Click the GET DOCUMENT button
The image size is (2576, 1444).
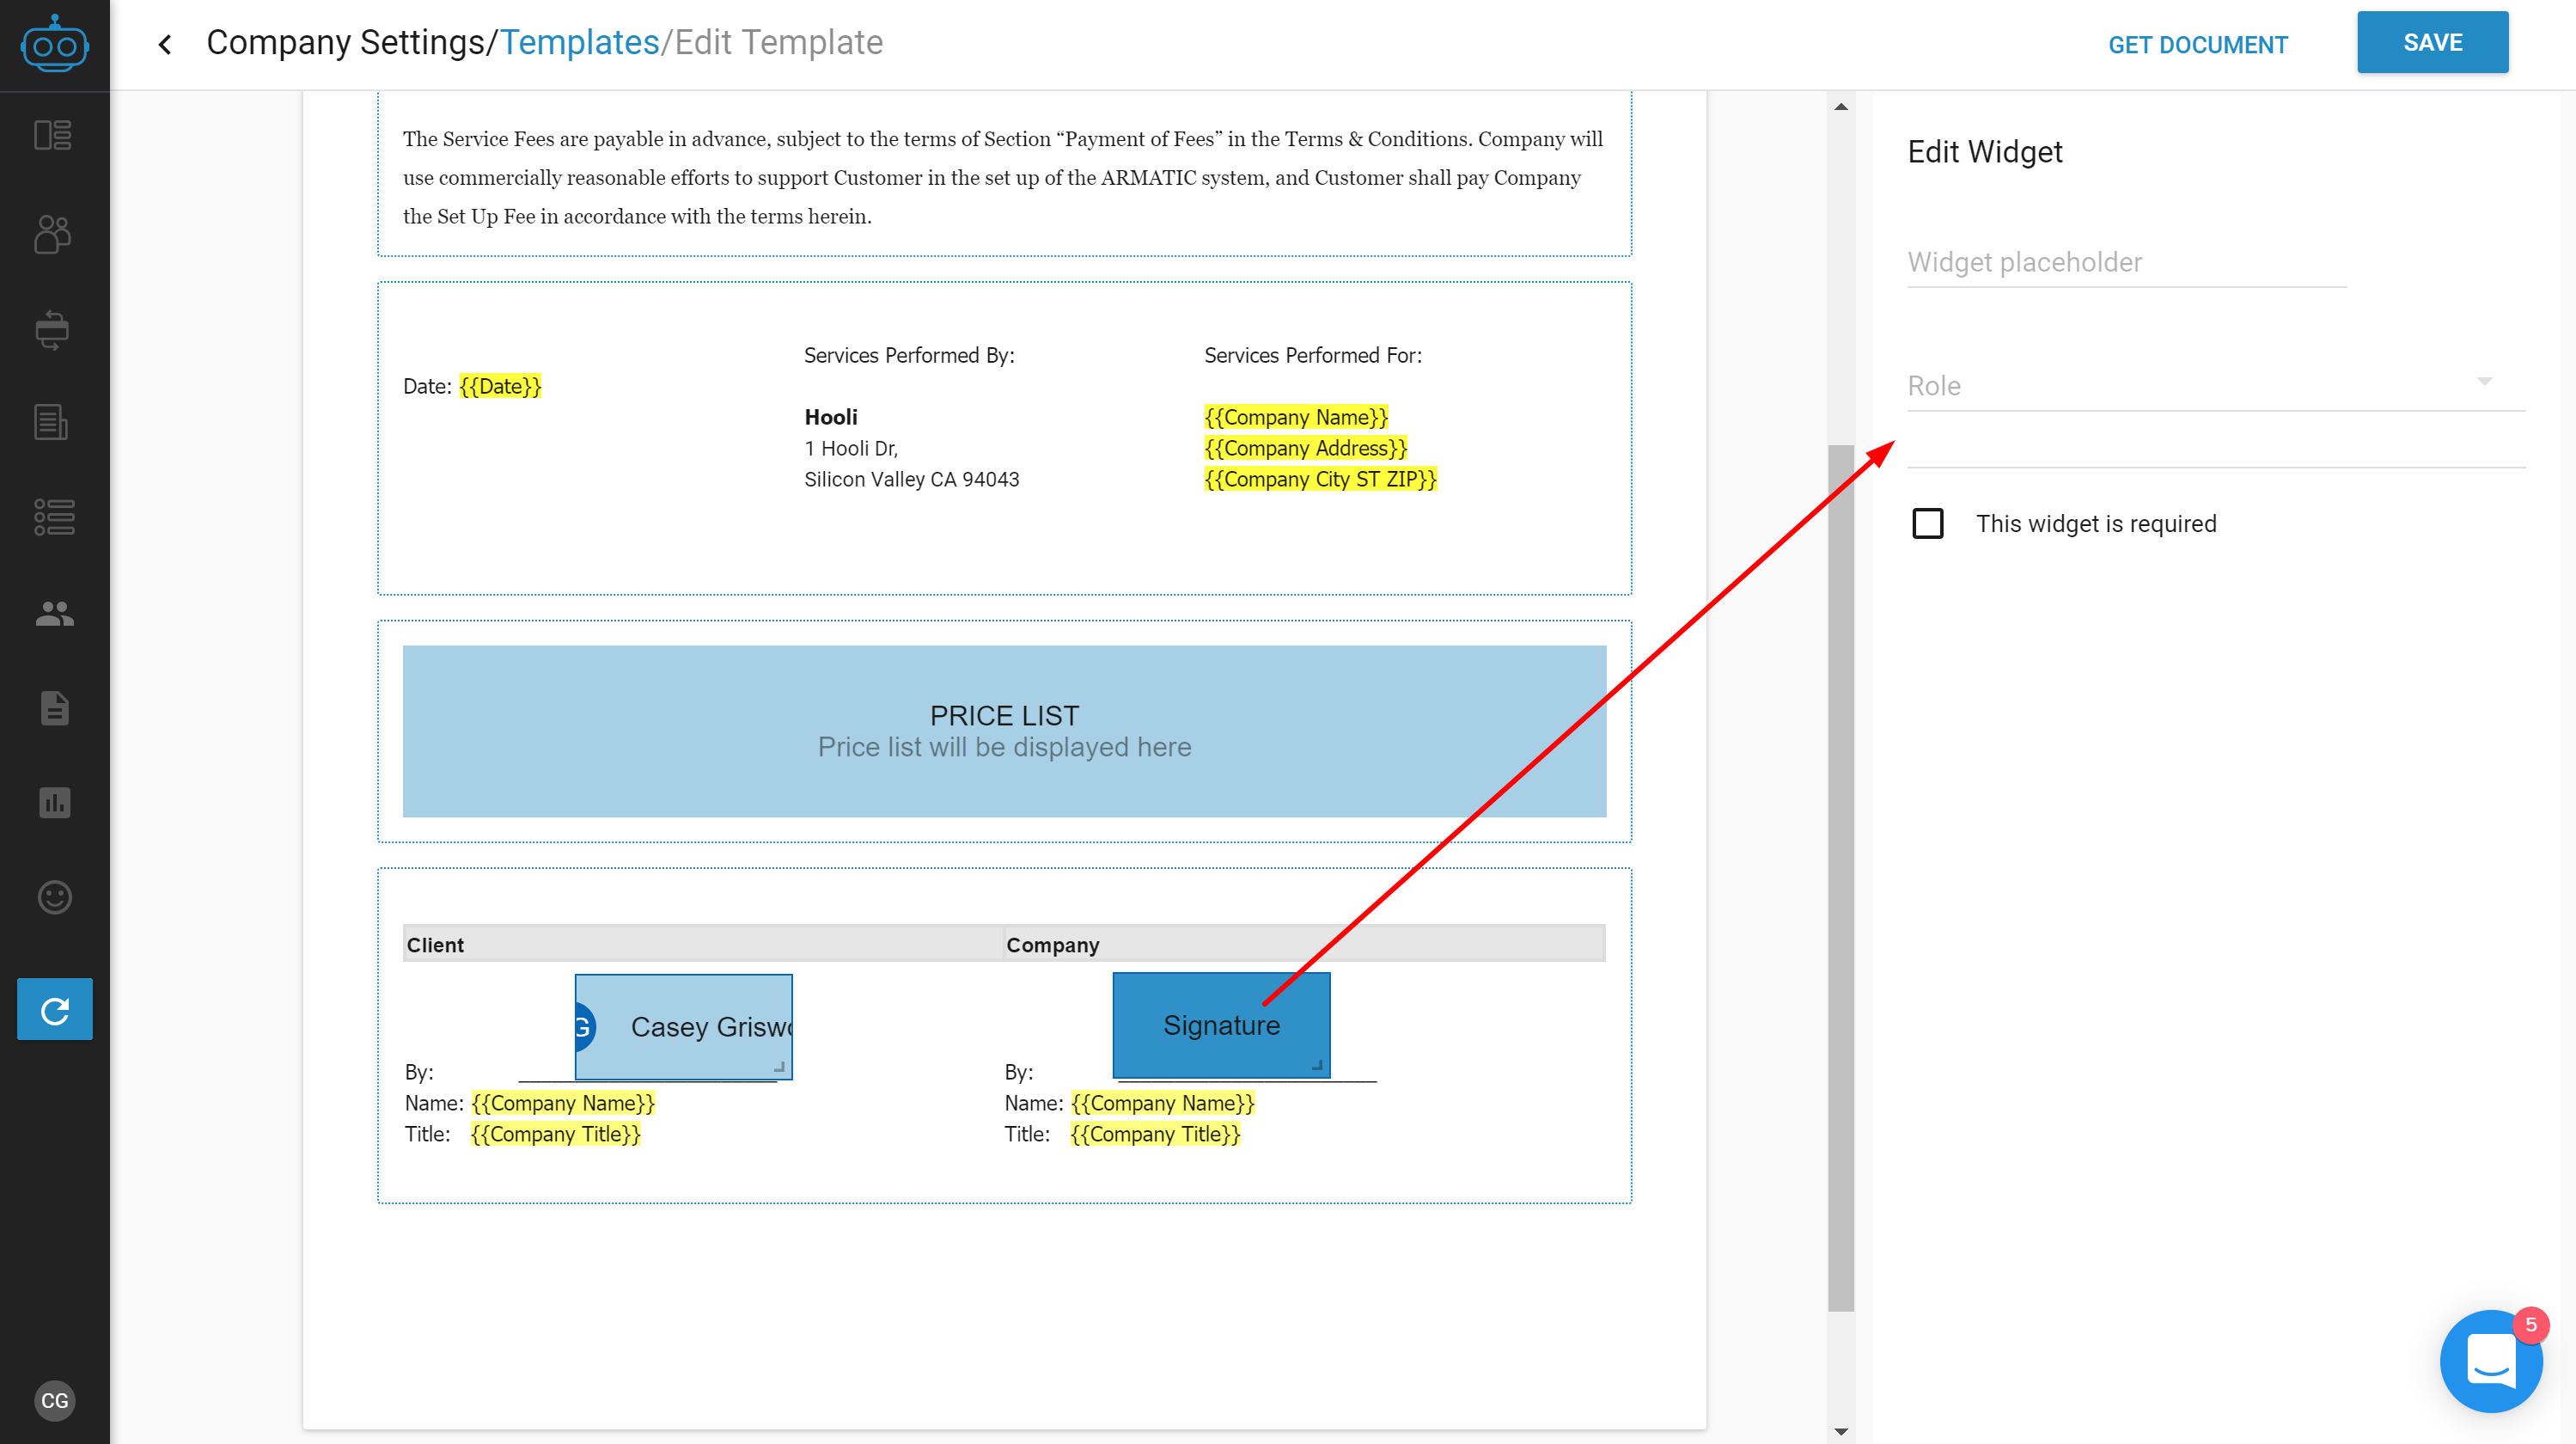tap(2197, 44)
